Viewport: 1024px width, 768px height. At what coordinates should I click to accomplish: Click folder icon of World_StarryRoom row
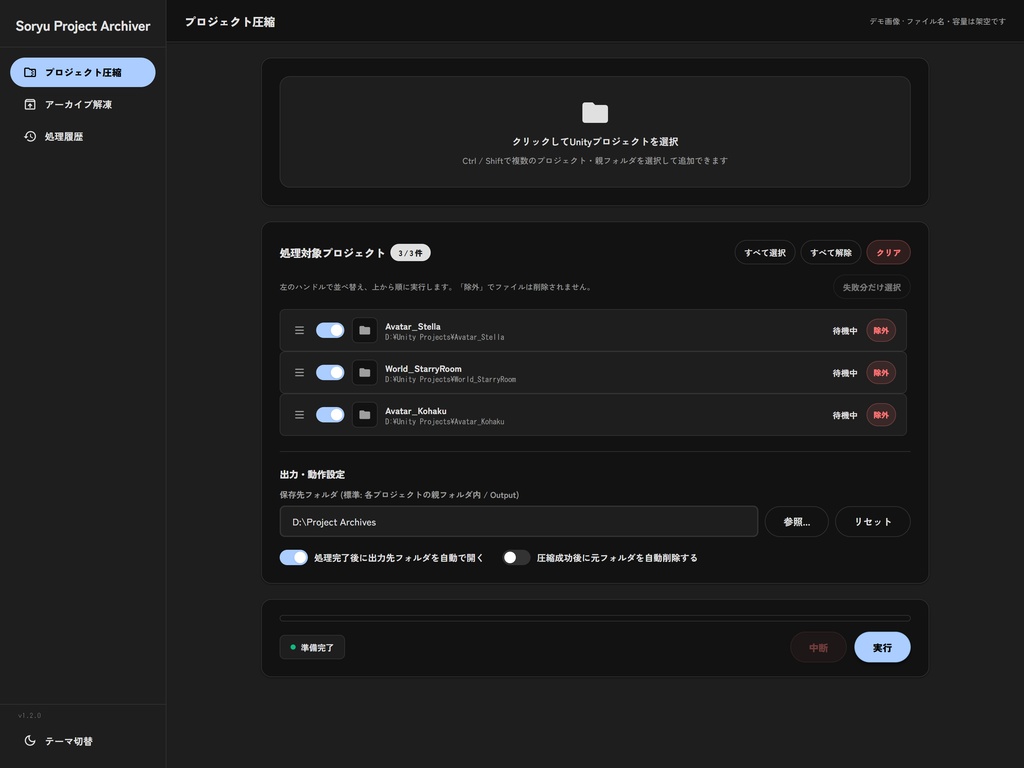pos(364,373)
